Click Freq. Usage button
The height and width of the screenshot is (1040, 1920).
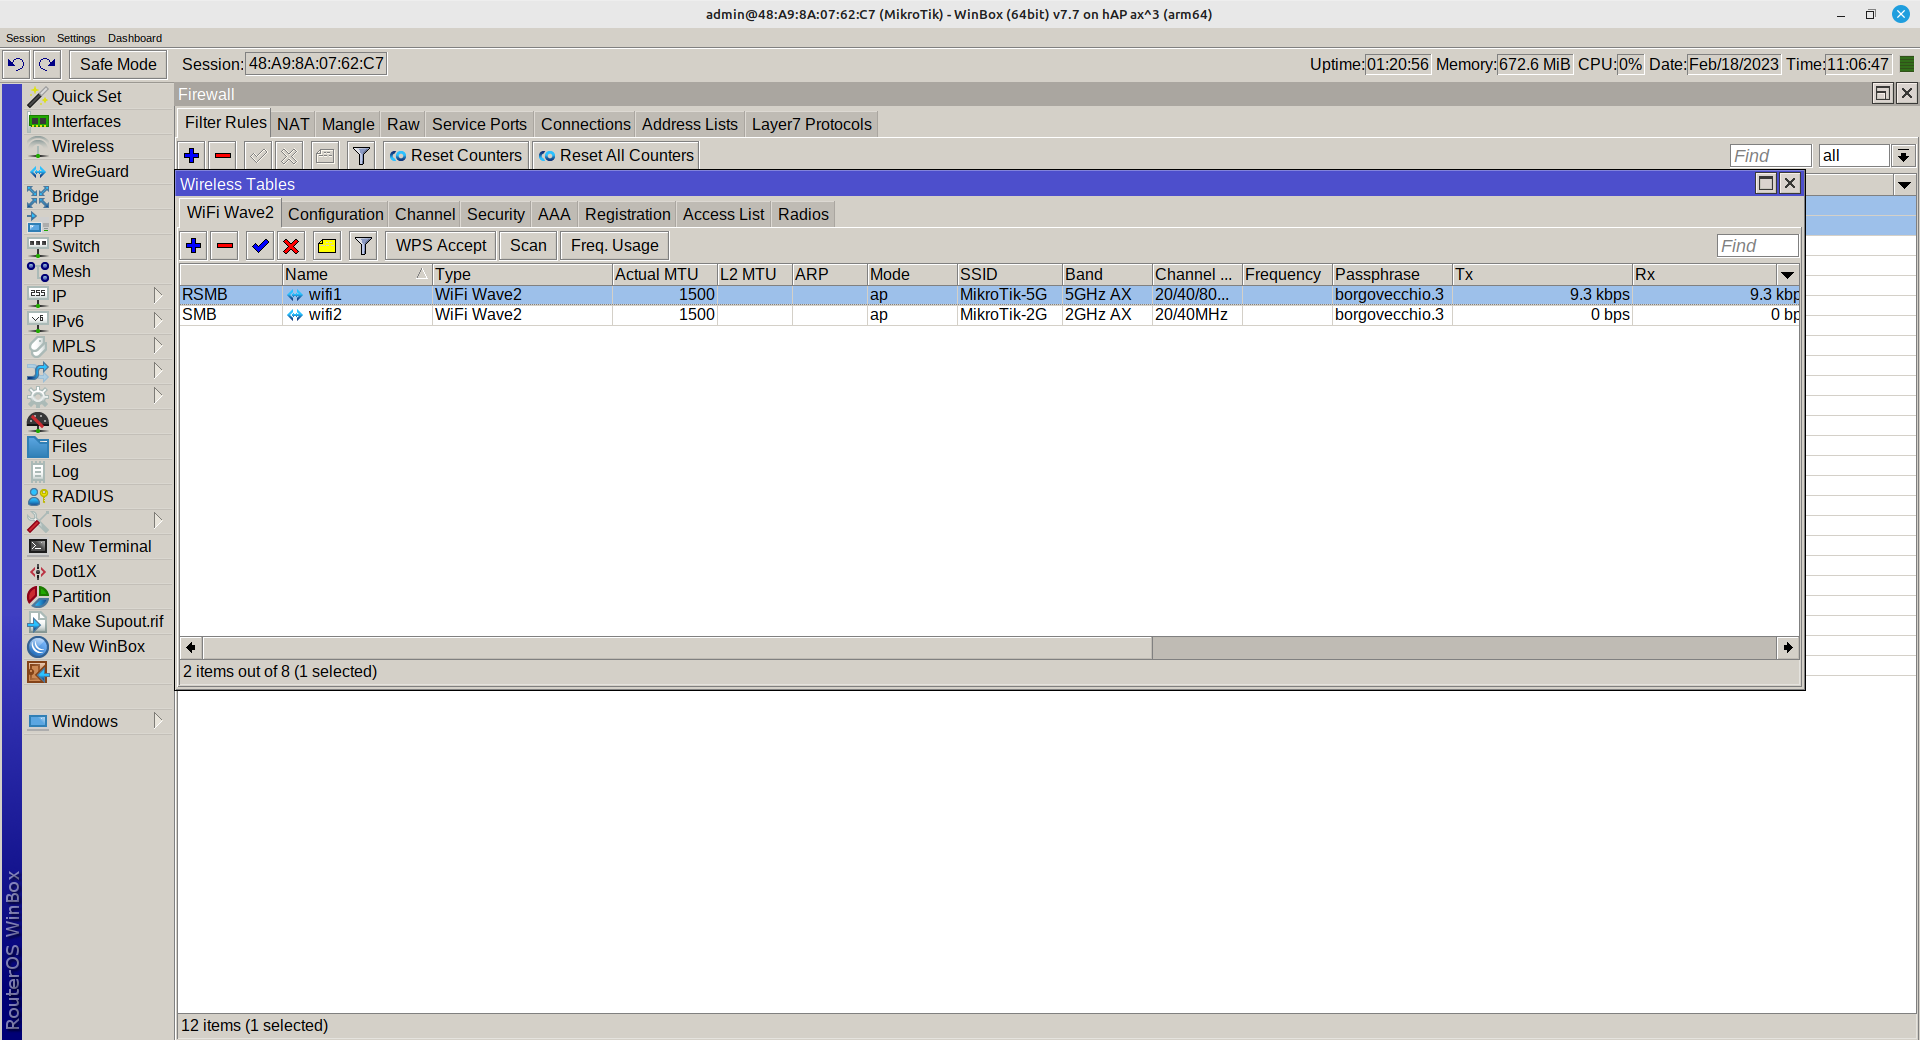[x=615, y=245]
